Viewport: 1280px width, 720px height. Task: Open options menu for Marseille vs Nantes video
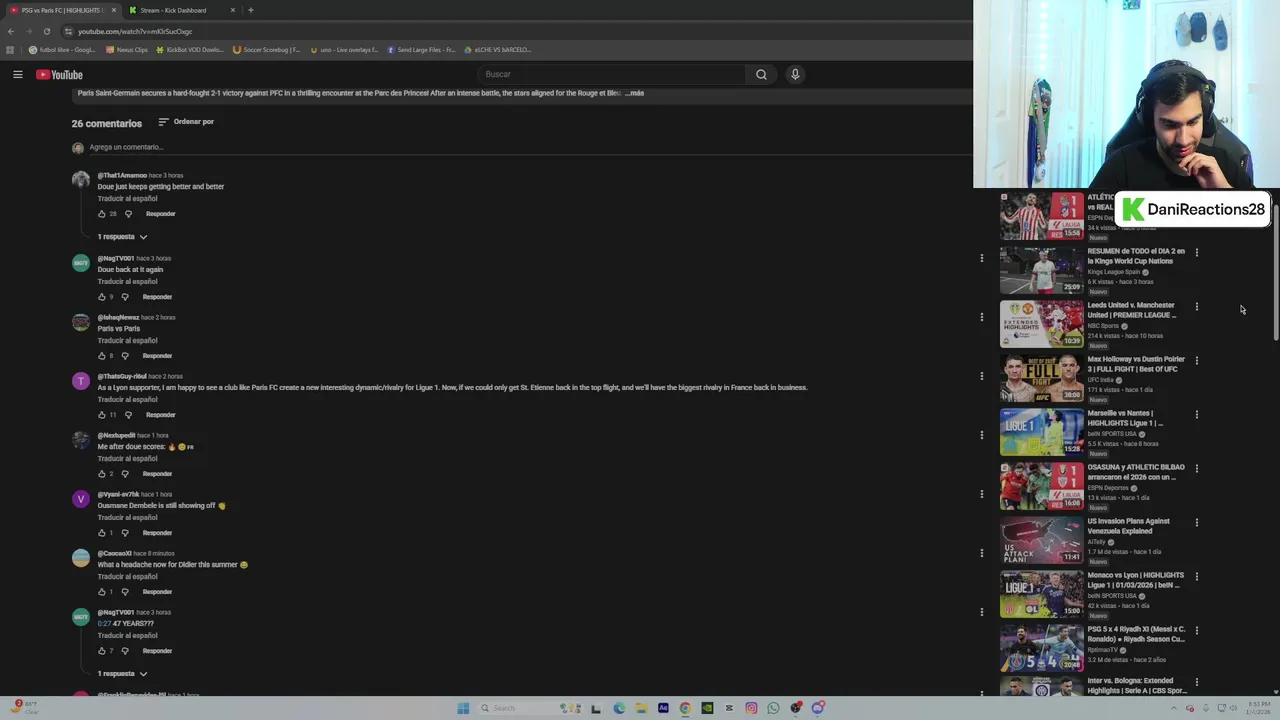coord(1196,415)
